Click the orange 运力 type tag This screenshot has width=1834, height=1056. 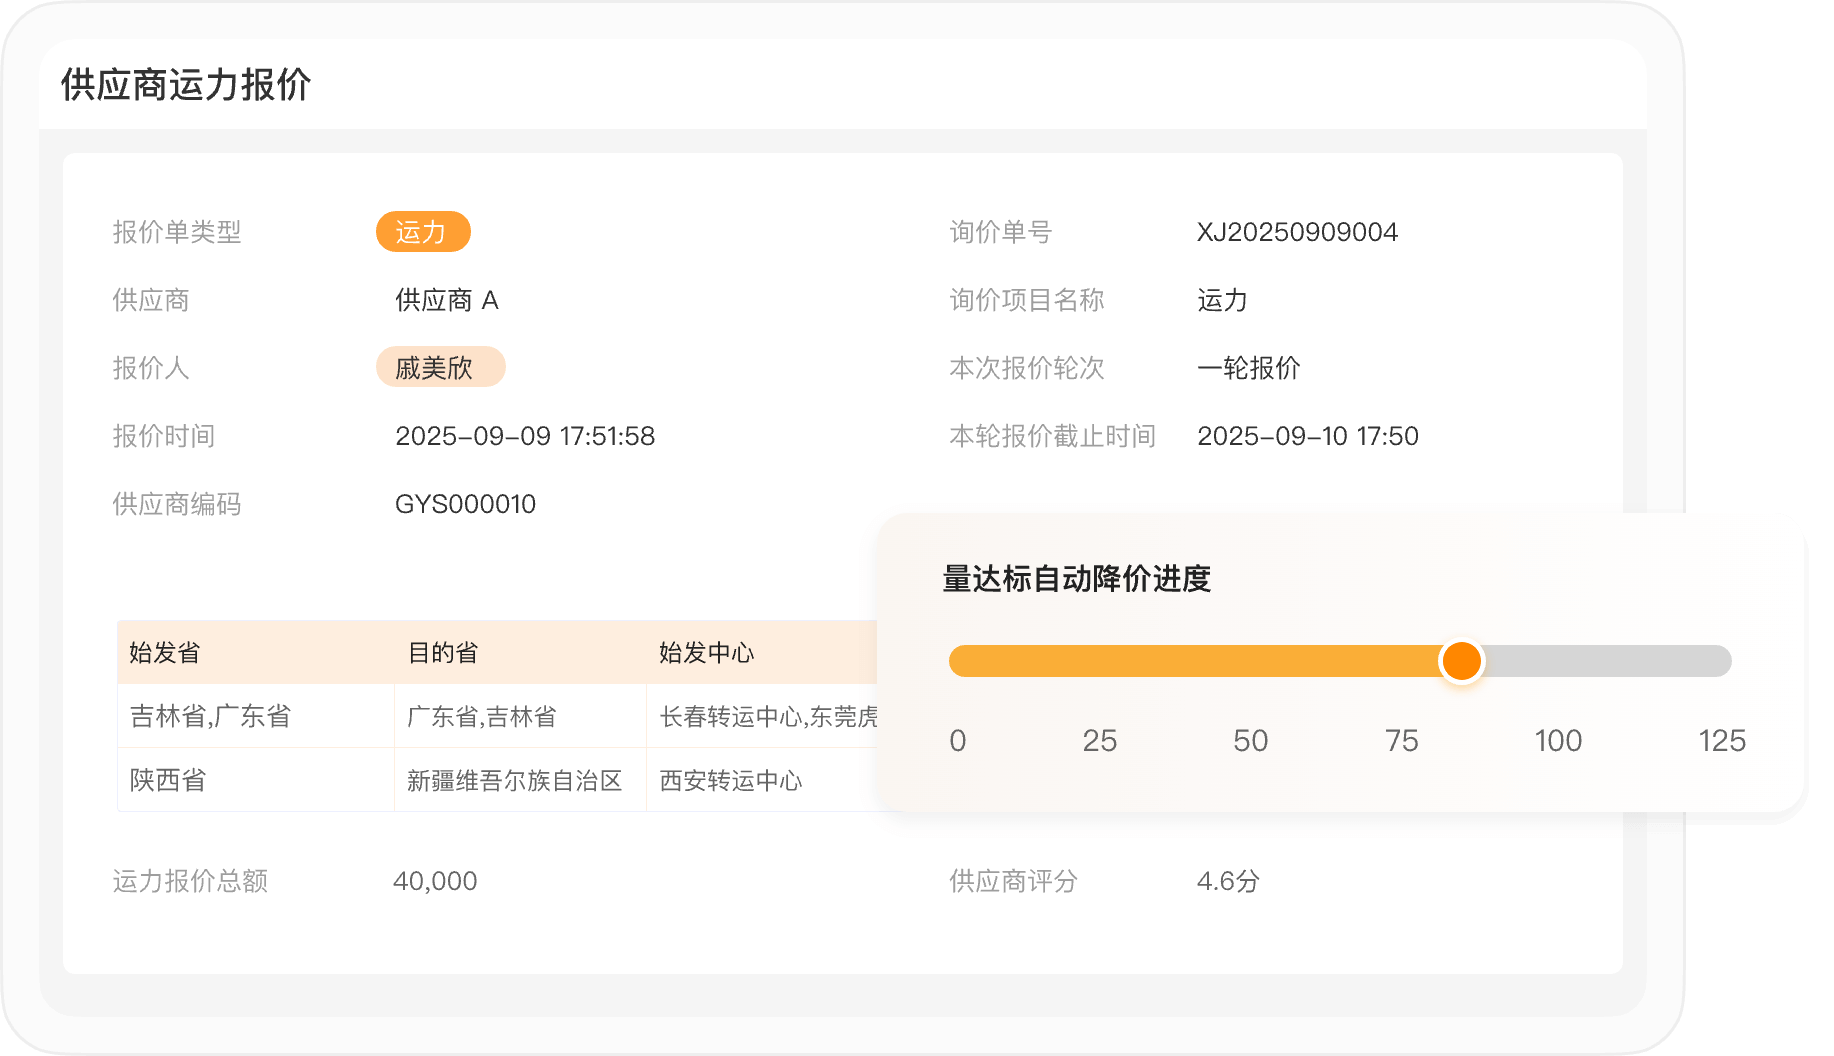(422, 232)
